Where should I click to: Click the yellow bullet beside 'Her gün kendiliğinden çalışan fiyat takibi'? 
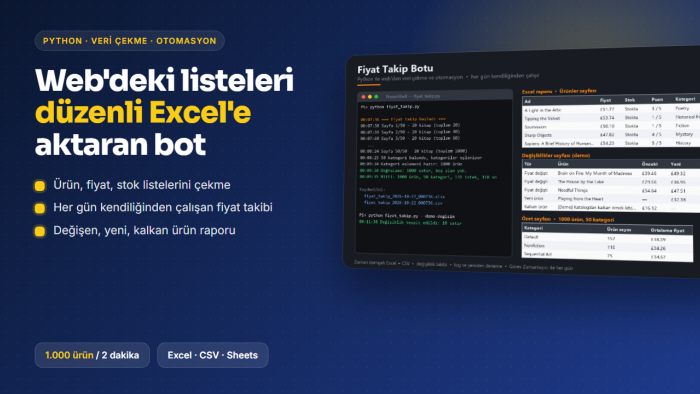tap(40, 208)
